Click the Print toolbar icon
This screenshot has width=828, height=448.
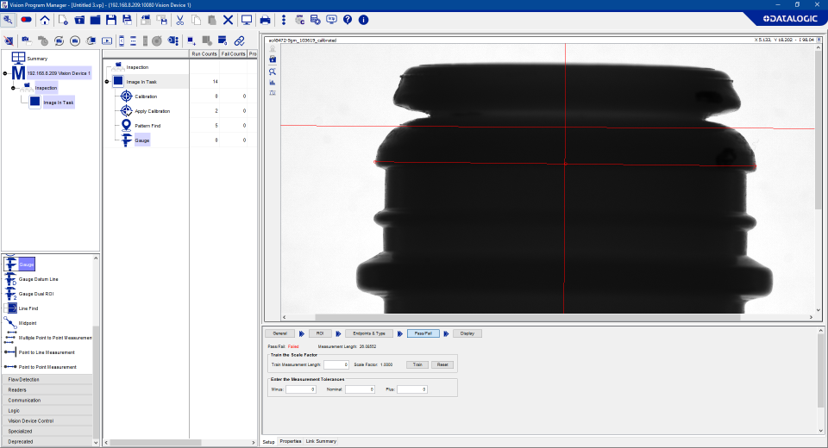[265, 20]
